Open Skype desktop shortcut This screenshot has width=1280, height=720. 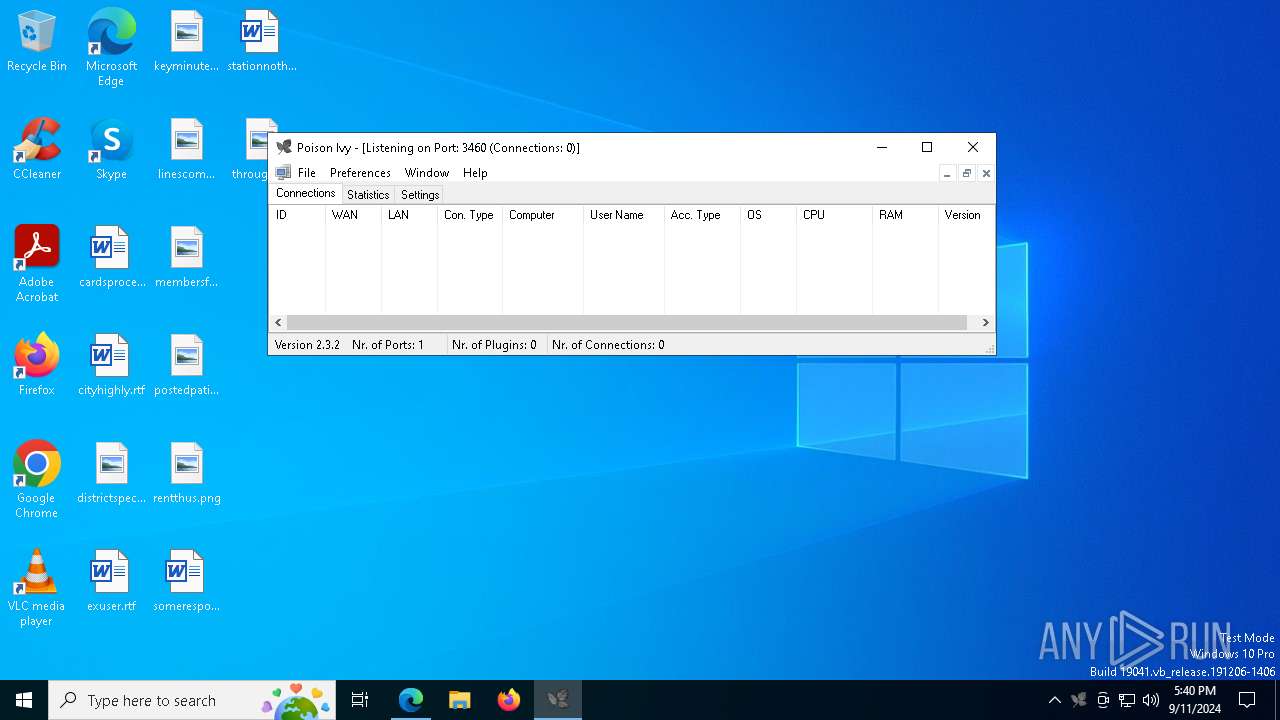click(111, 150)
